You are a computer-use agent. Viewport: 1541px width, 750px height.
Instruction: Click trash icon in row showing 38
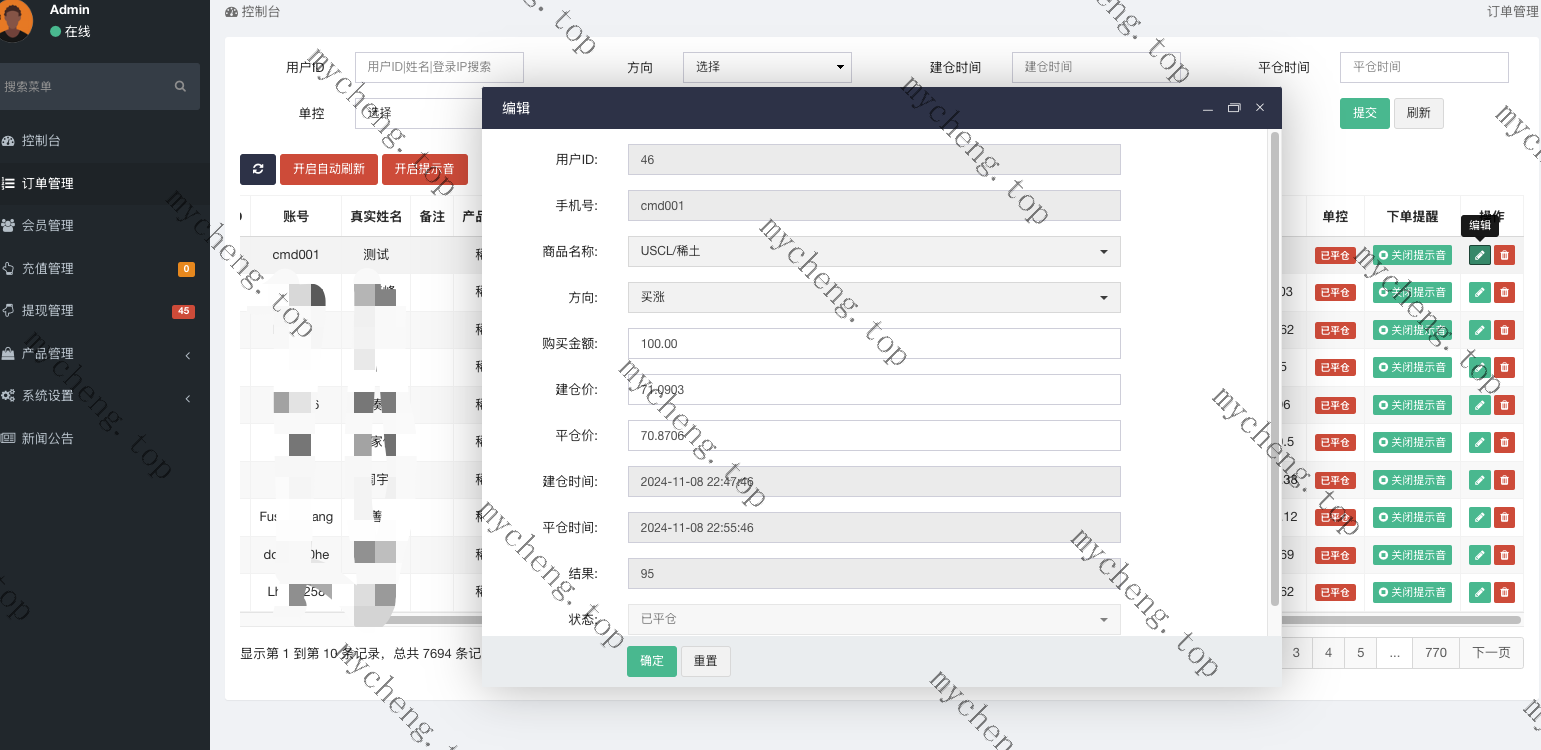(1504, 480)
